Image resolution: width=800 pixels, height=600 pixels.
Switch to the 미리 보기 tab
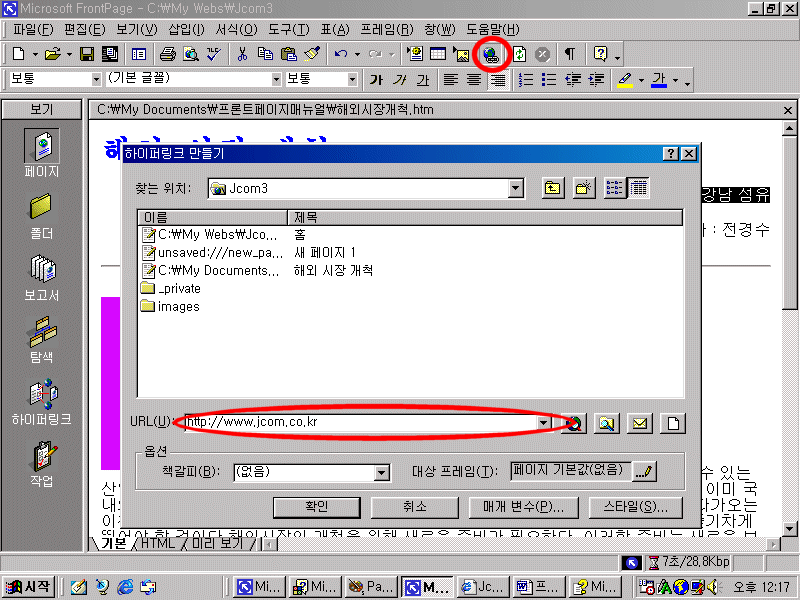pyautogui.click(x=218, y=543)
